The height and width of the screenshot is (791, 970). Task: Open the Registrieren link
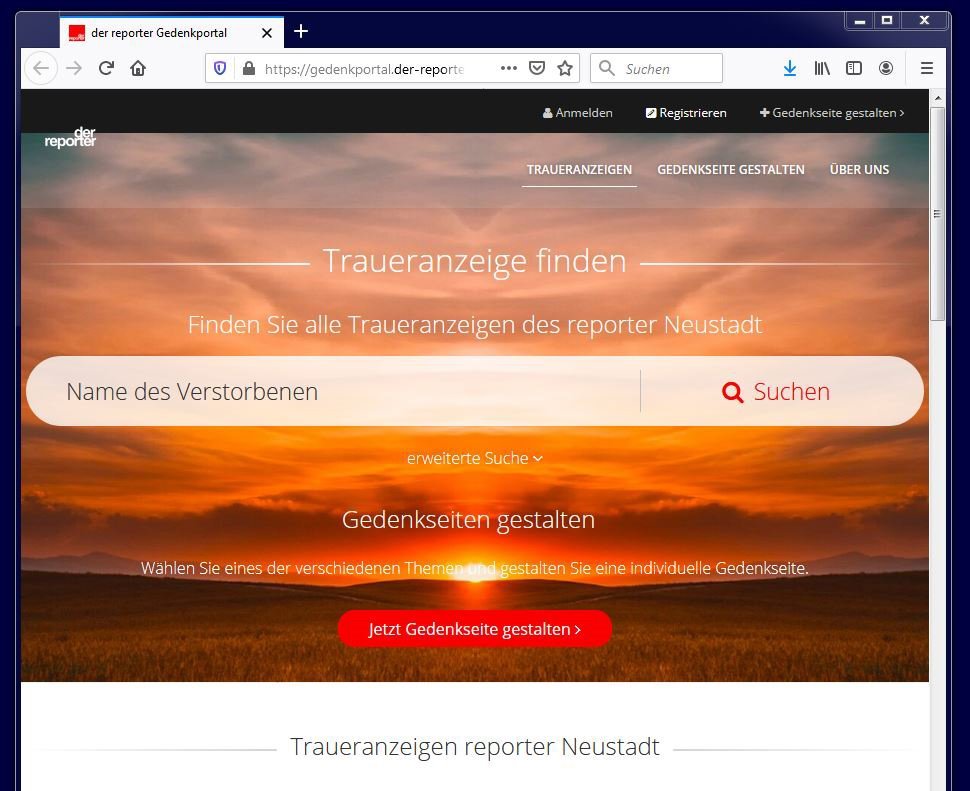click(x=686, y=113)
